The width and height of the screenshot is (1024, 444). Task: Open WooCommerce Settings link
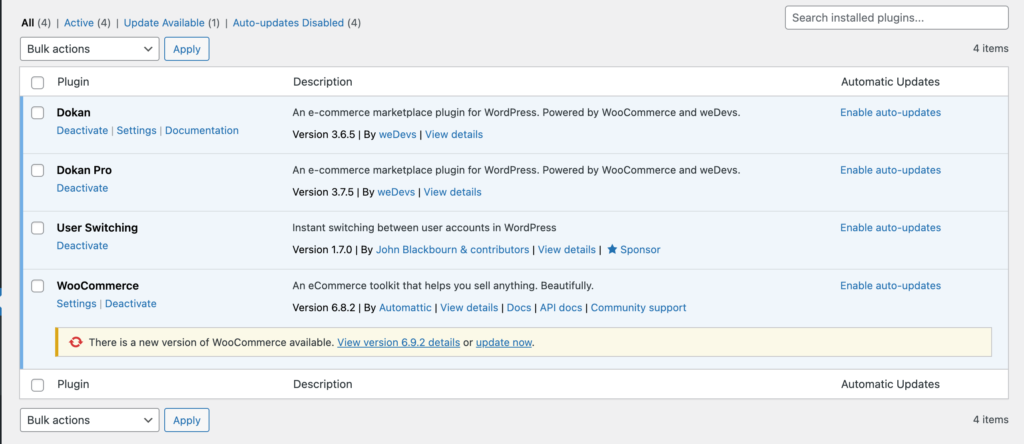(76, 304)
